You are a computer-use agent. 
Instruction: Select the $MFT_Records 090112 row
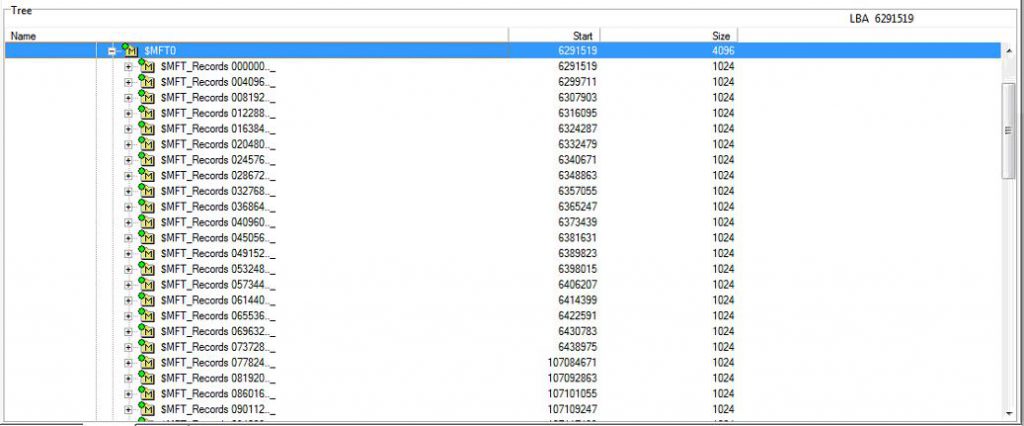point(217,409)
